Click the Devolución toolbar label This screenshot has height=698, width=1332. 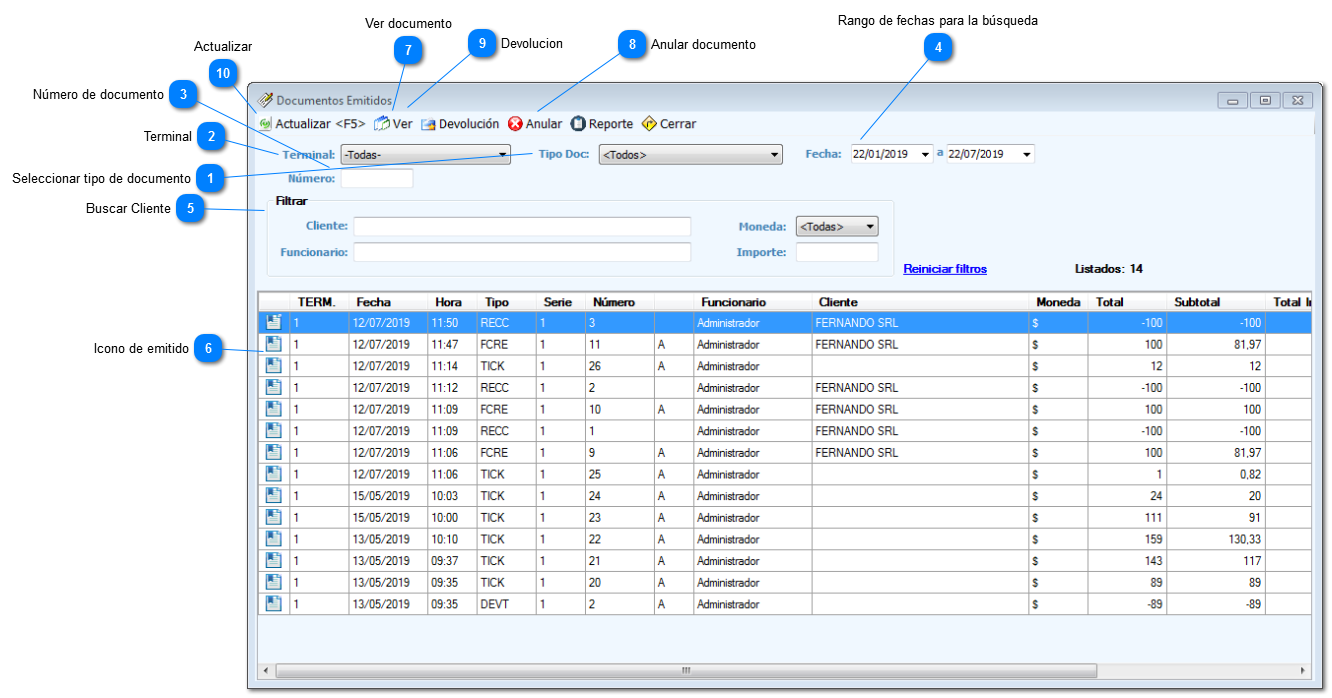469,124
